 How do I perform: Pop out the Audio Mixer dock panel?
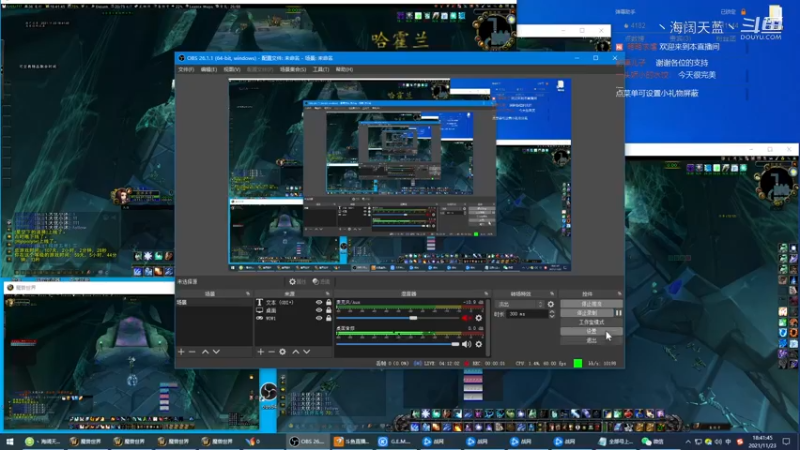coord(486,294)
